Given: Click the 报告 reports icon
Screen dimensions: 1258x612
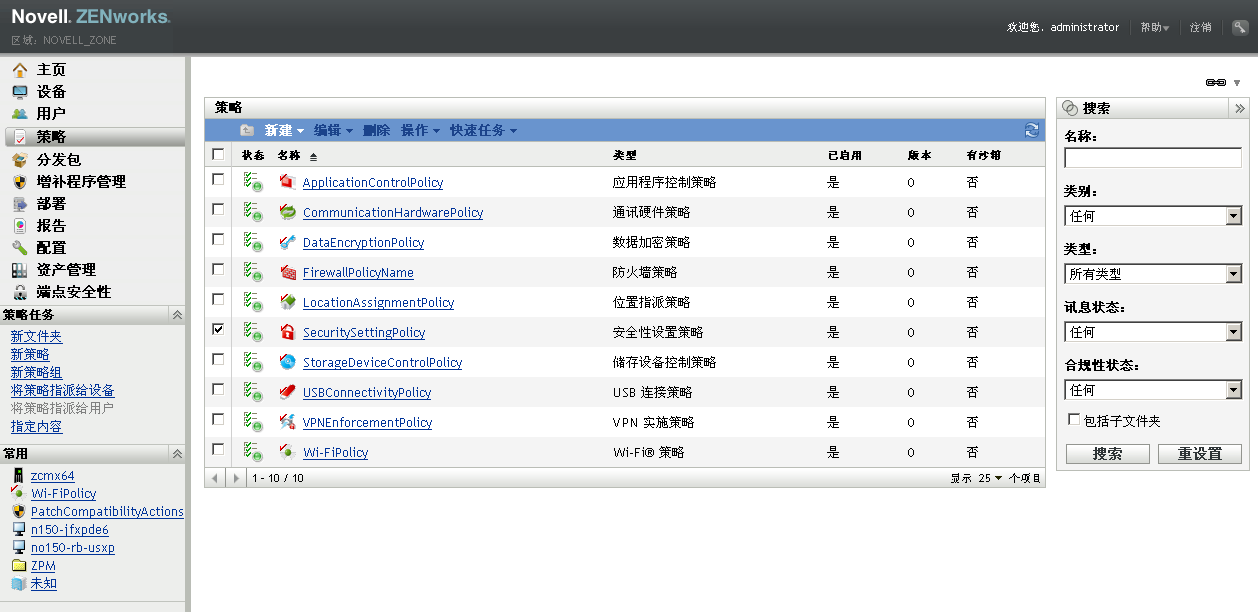Looking at the screenshot, I should point(20,226).
